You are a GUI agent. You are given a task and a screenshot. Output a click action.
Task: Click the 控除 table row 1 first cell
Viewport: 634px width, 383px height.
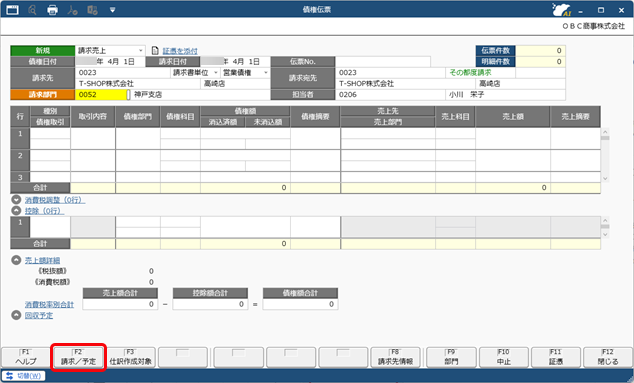(x=50, y=227)
